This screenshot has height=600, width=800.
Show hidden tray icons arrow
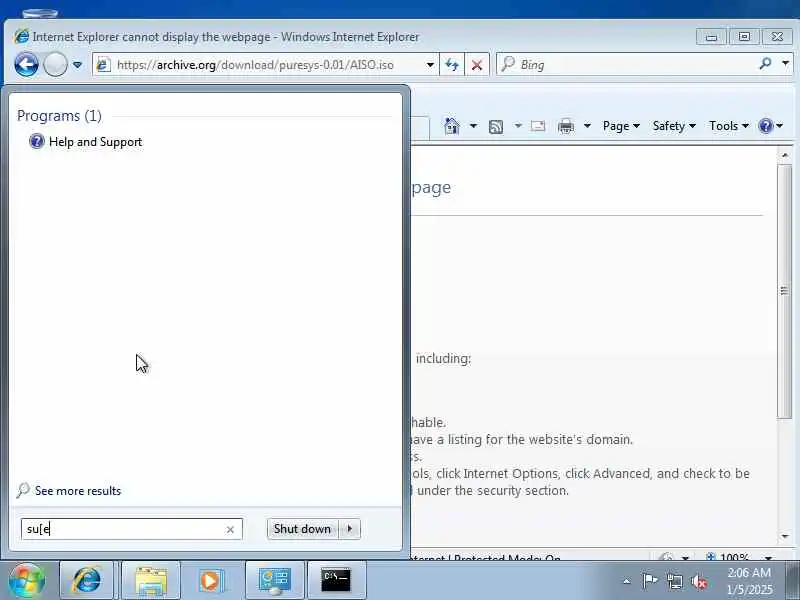tap(627, 581)
